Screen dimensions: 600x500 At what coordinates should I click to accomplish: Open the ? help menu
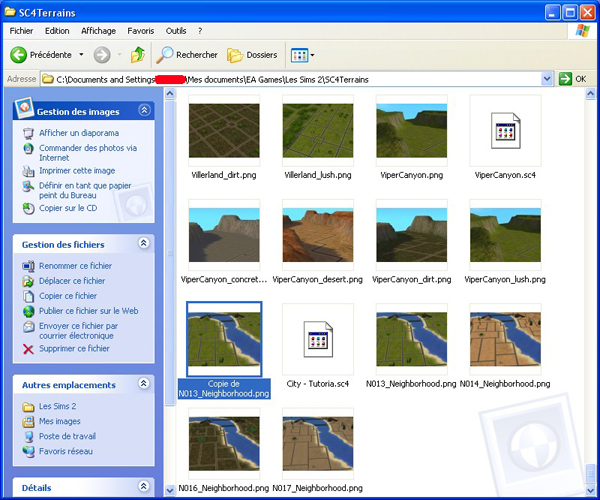coord(200,31)
